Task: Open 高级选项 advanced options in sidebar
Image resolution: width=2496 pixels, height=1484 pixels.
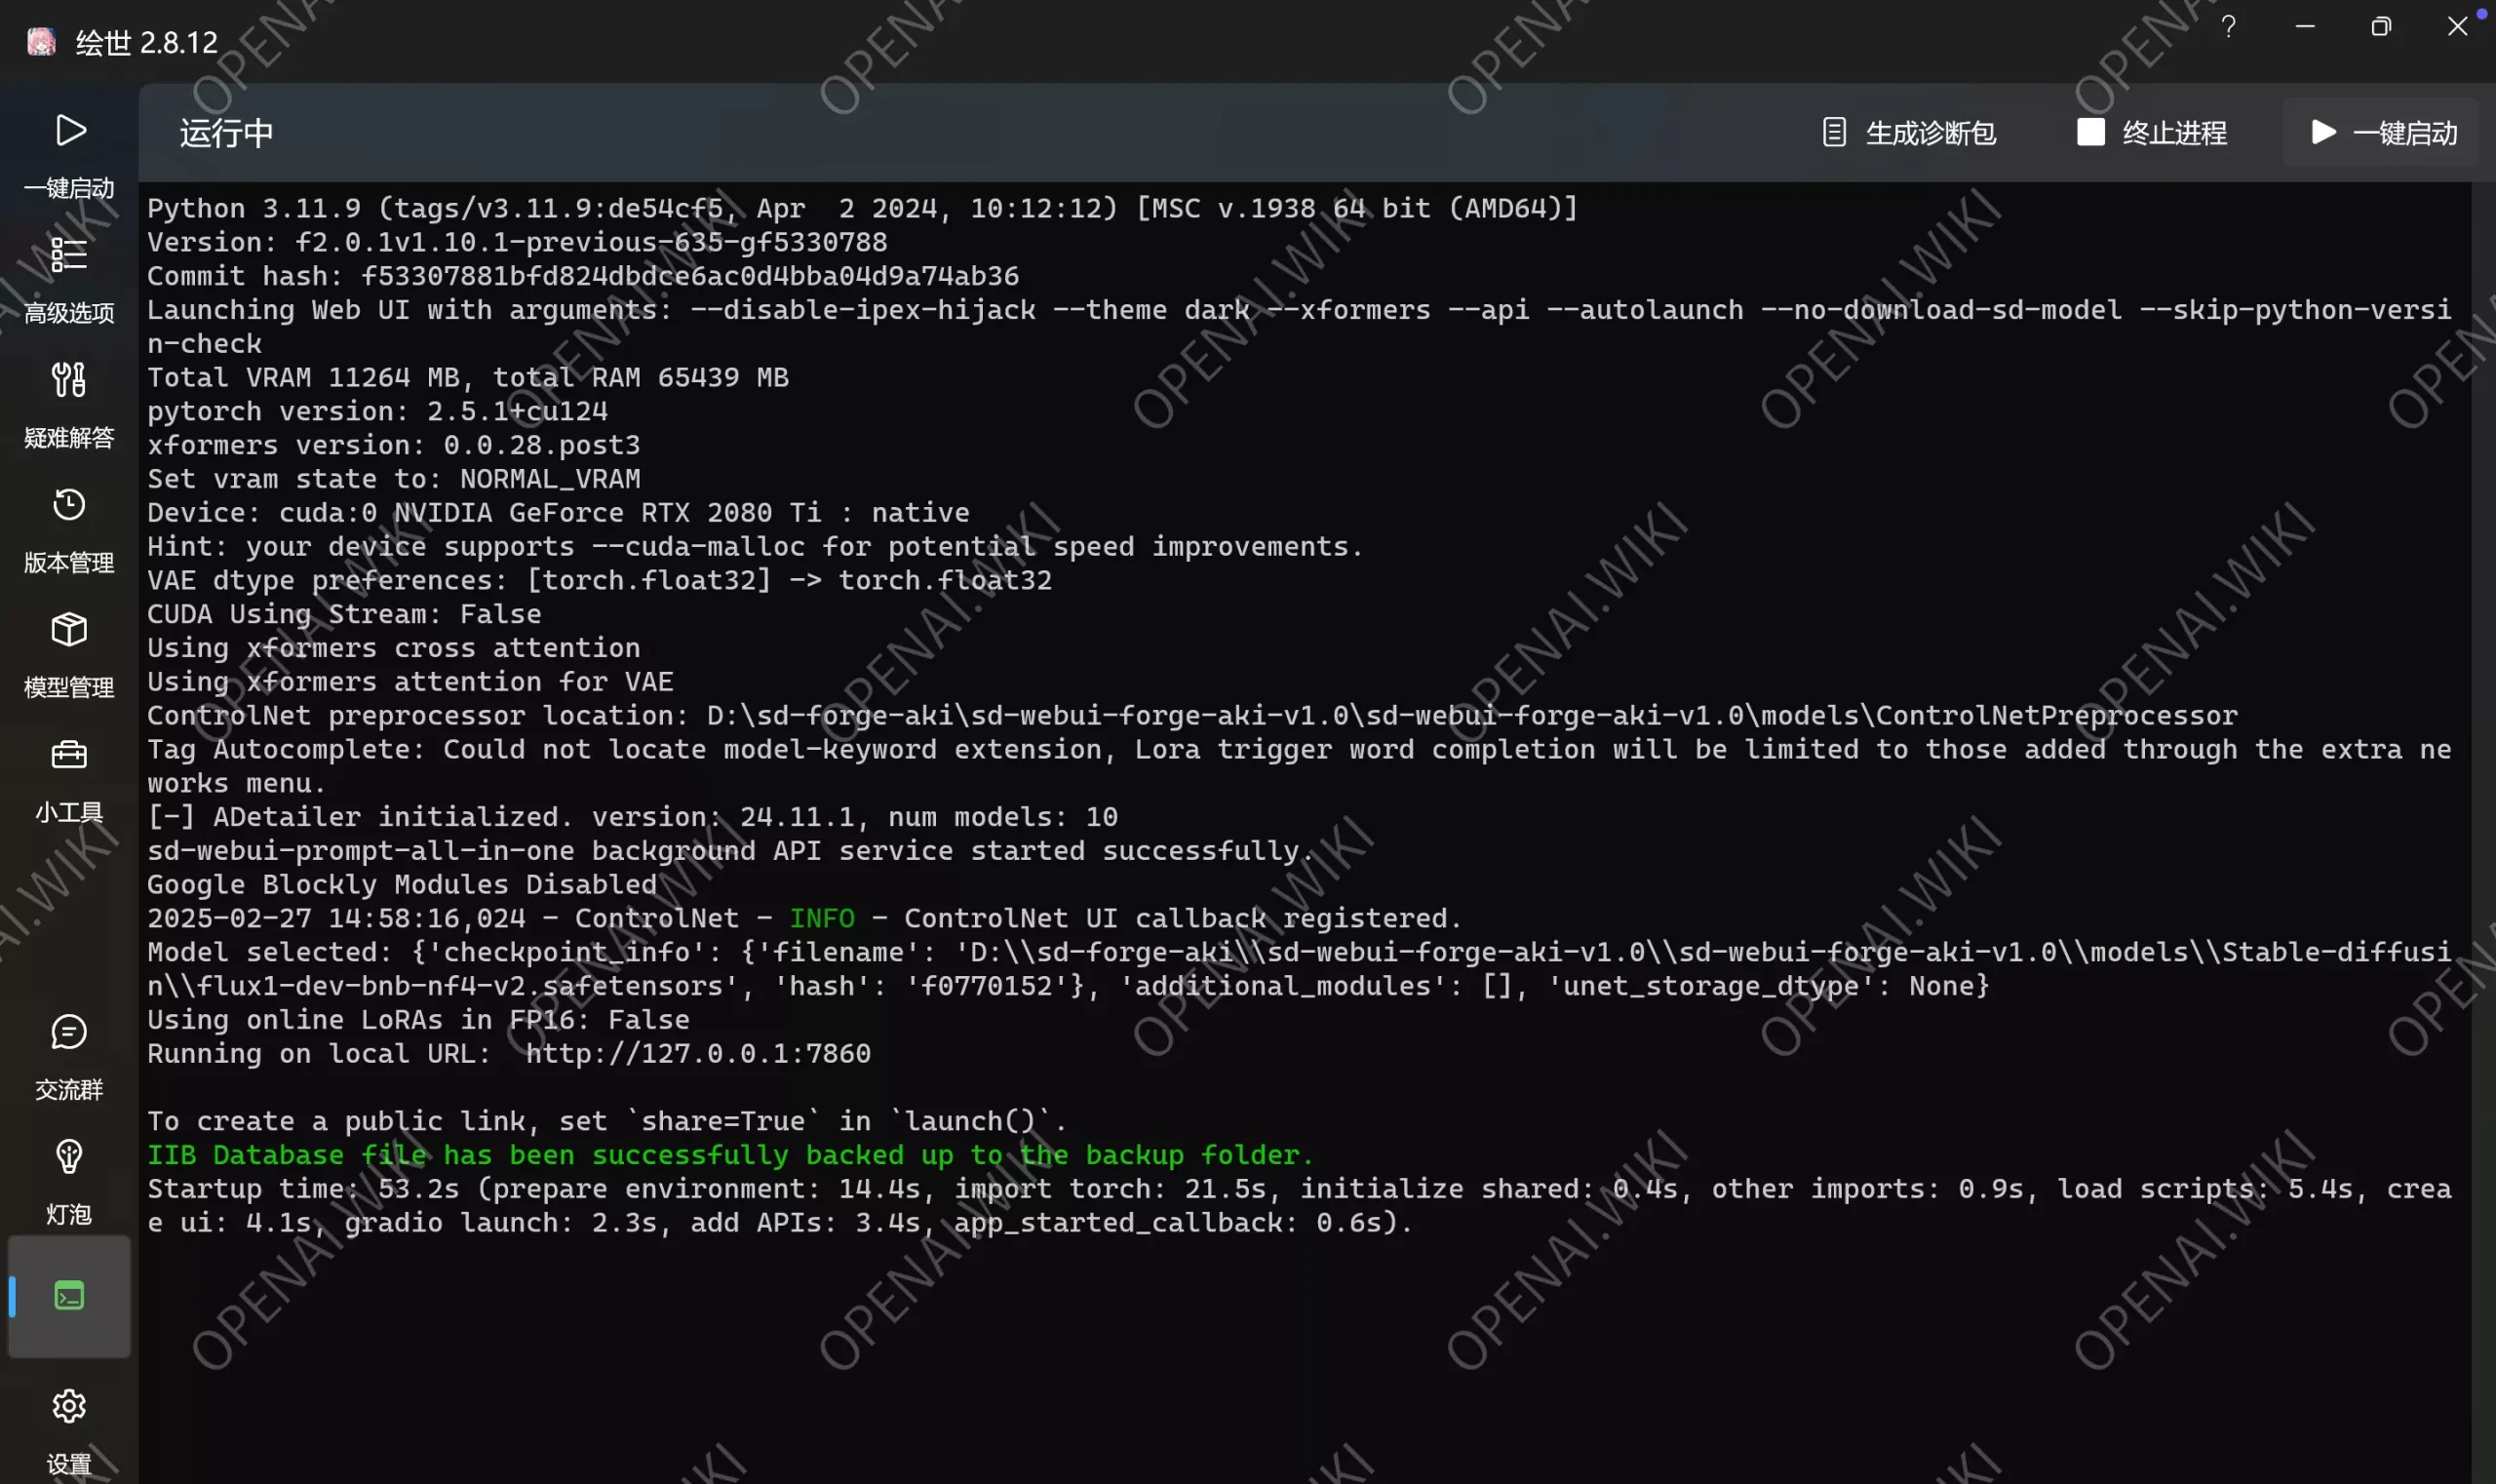Action: tap(69, 280)
